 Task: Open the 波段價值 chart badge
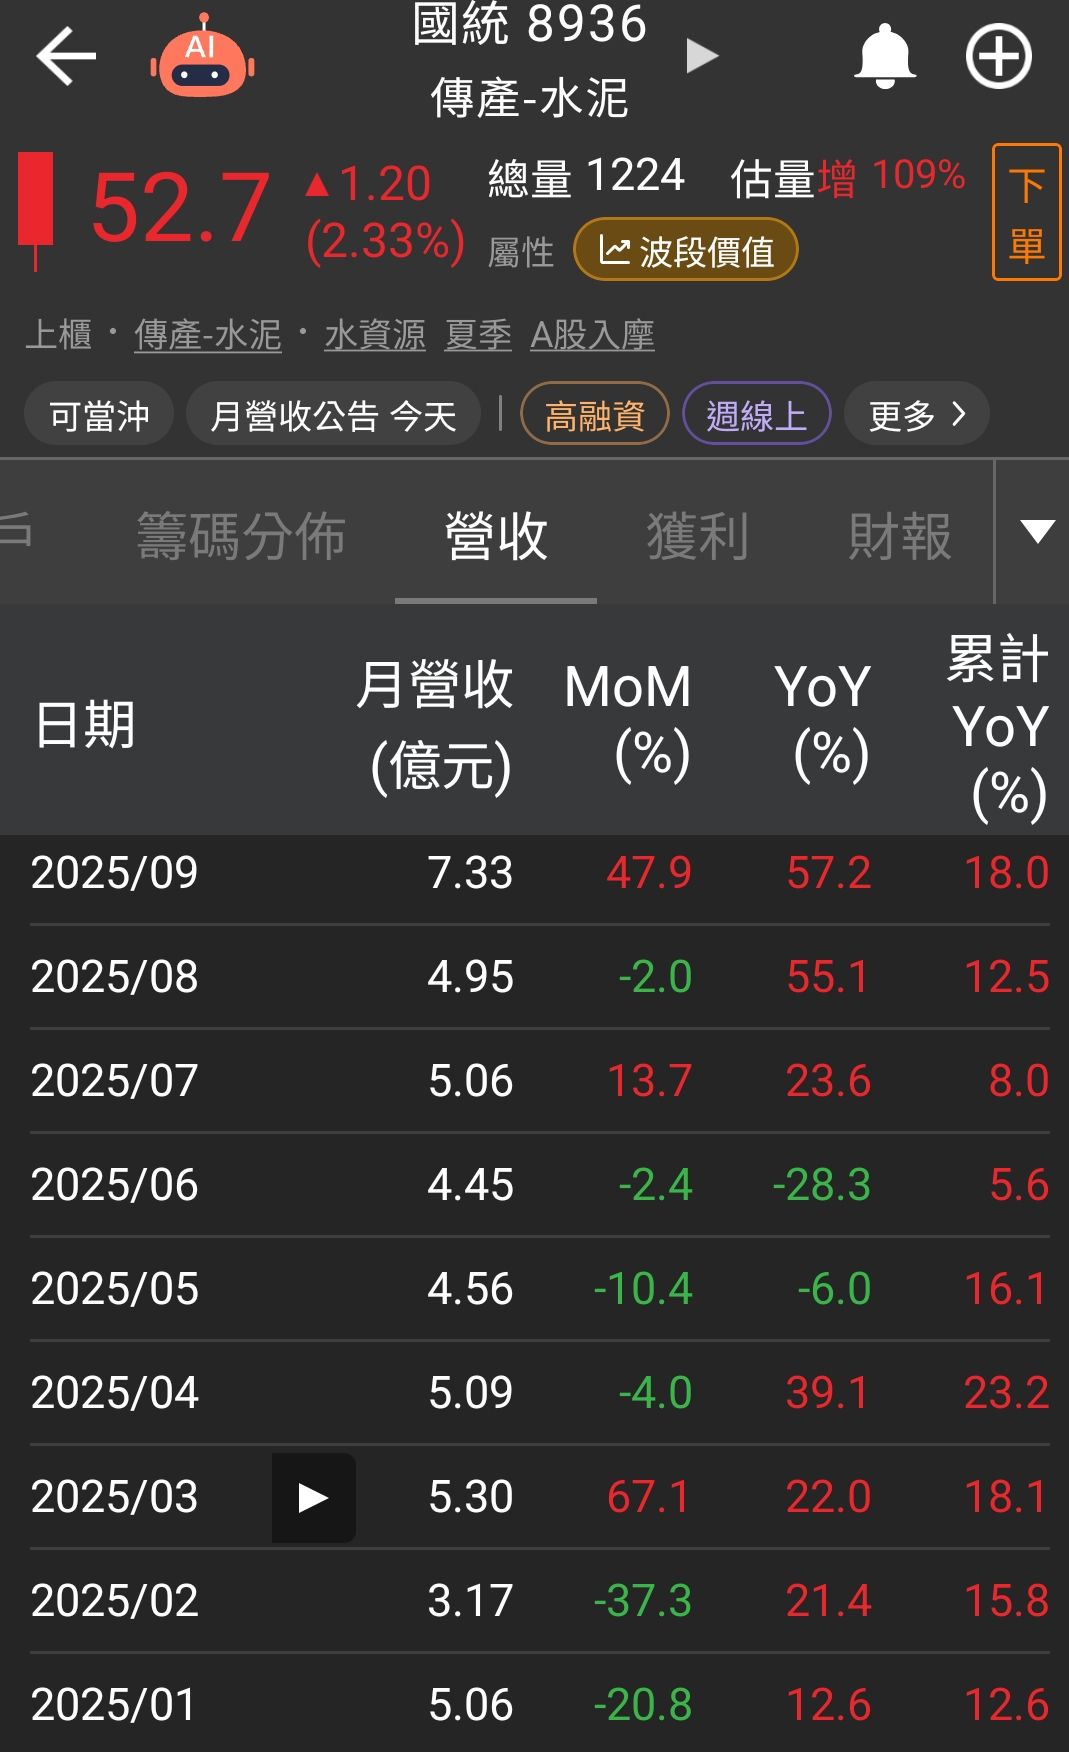[x=685, y=251]
